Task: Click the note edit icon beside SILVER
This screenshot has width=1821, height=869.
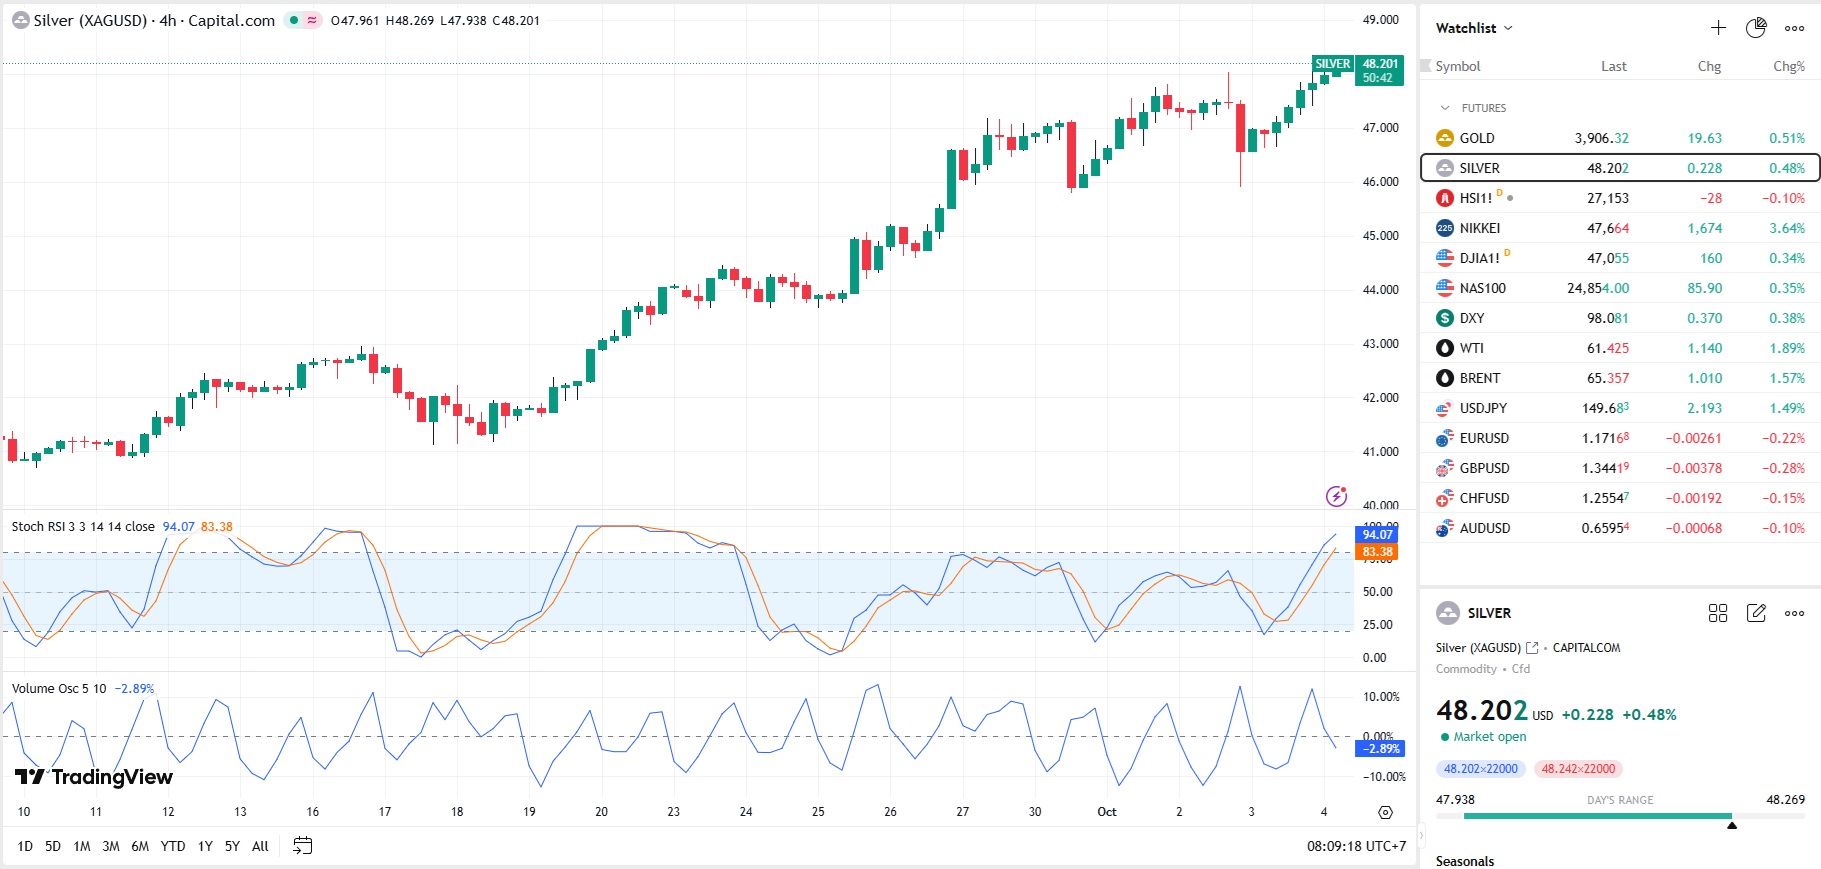Action: 1756,613
